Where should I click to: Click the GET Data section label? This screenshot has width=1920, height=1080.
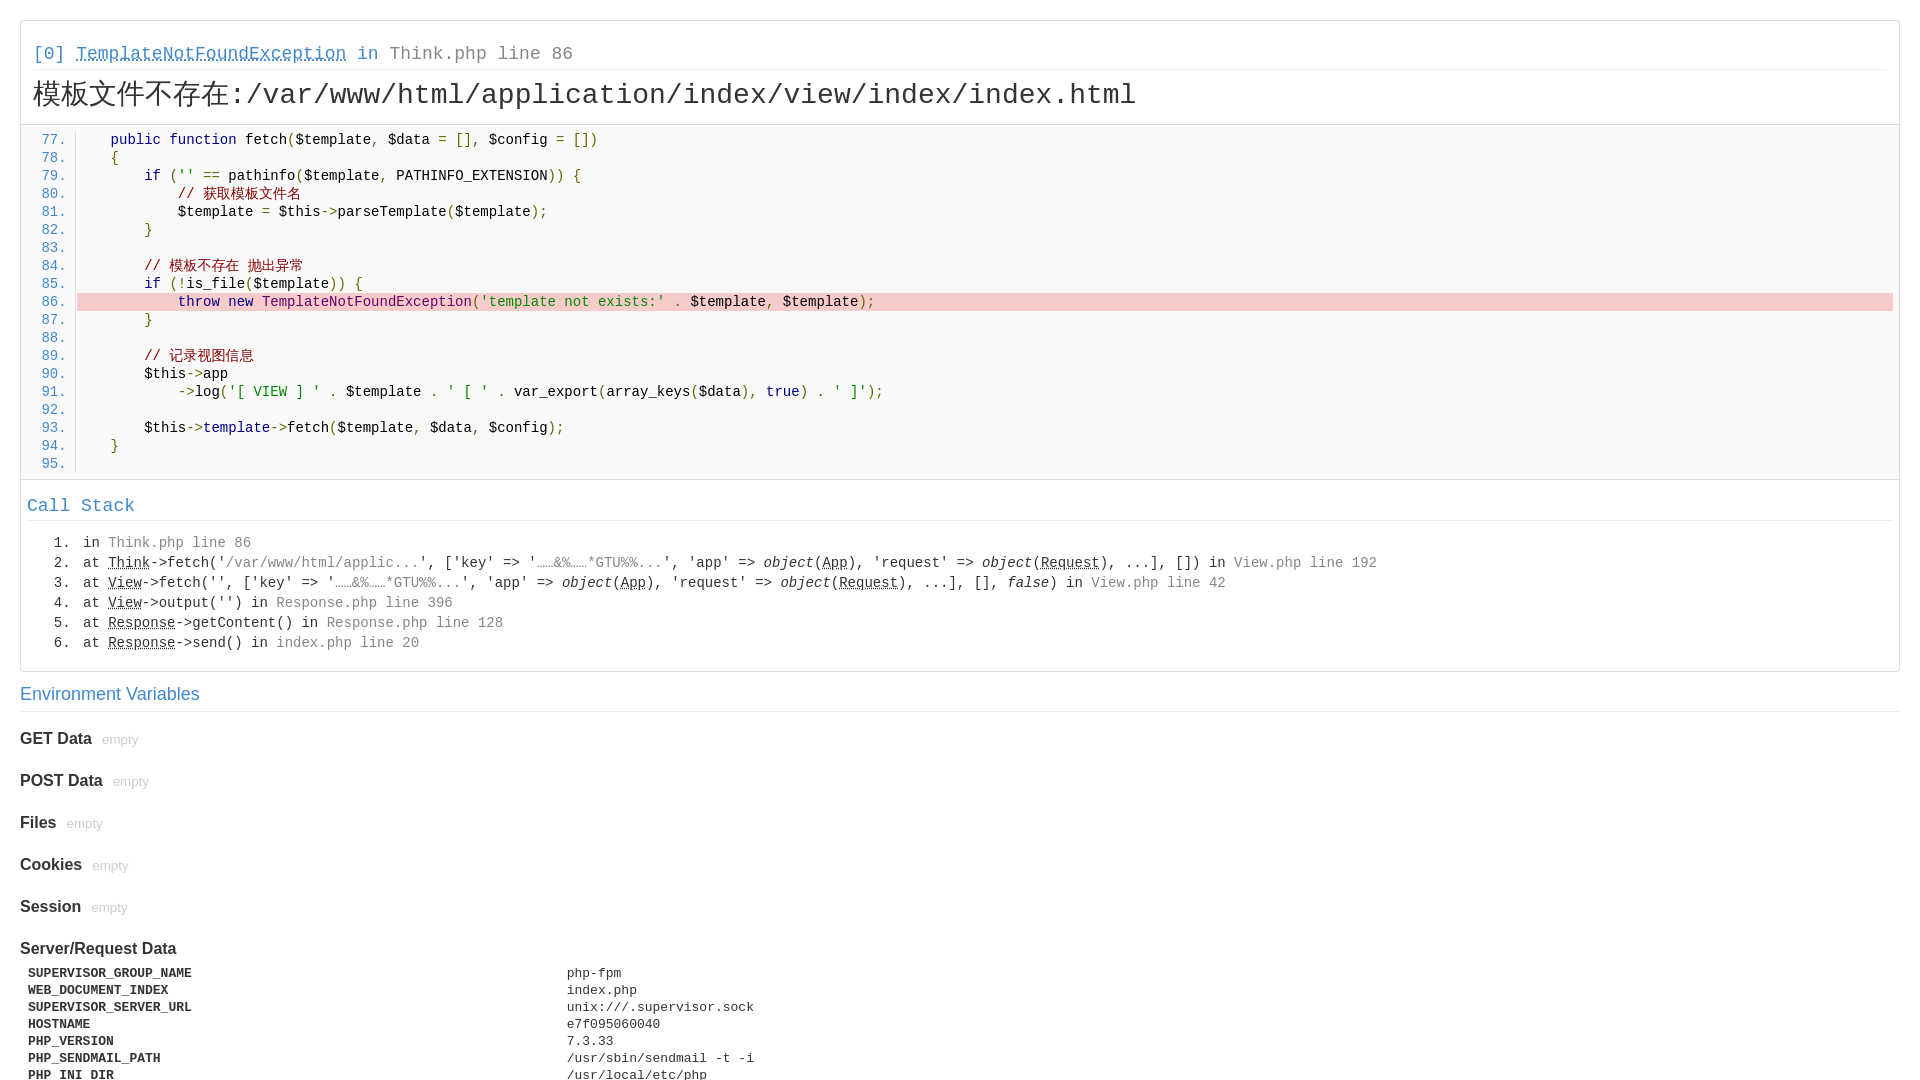[56, 739]
